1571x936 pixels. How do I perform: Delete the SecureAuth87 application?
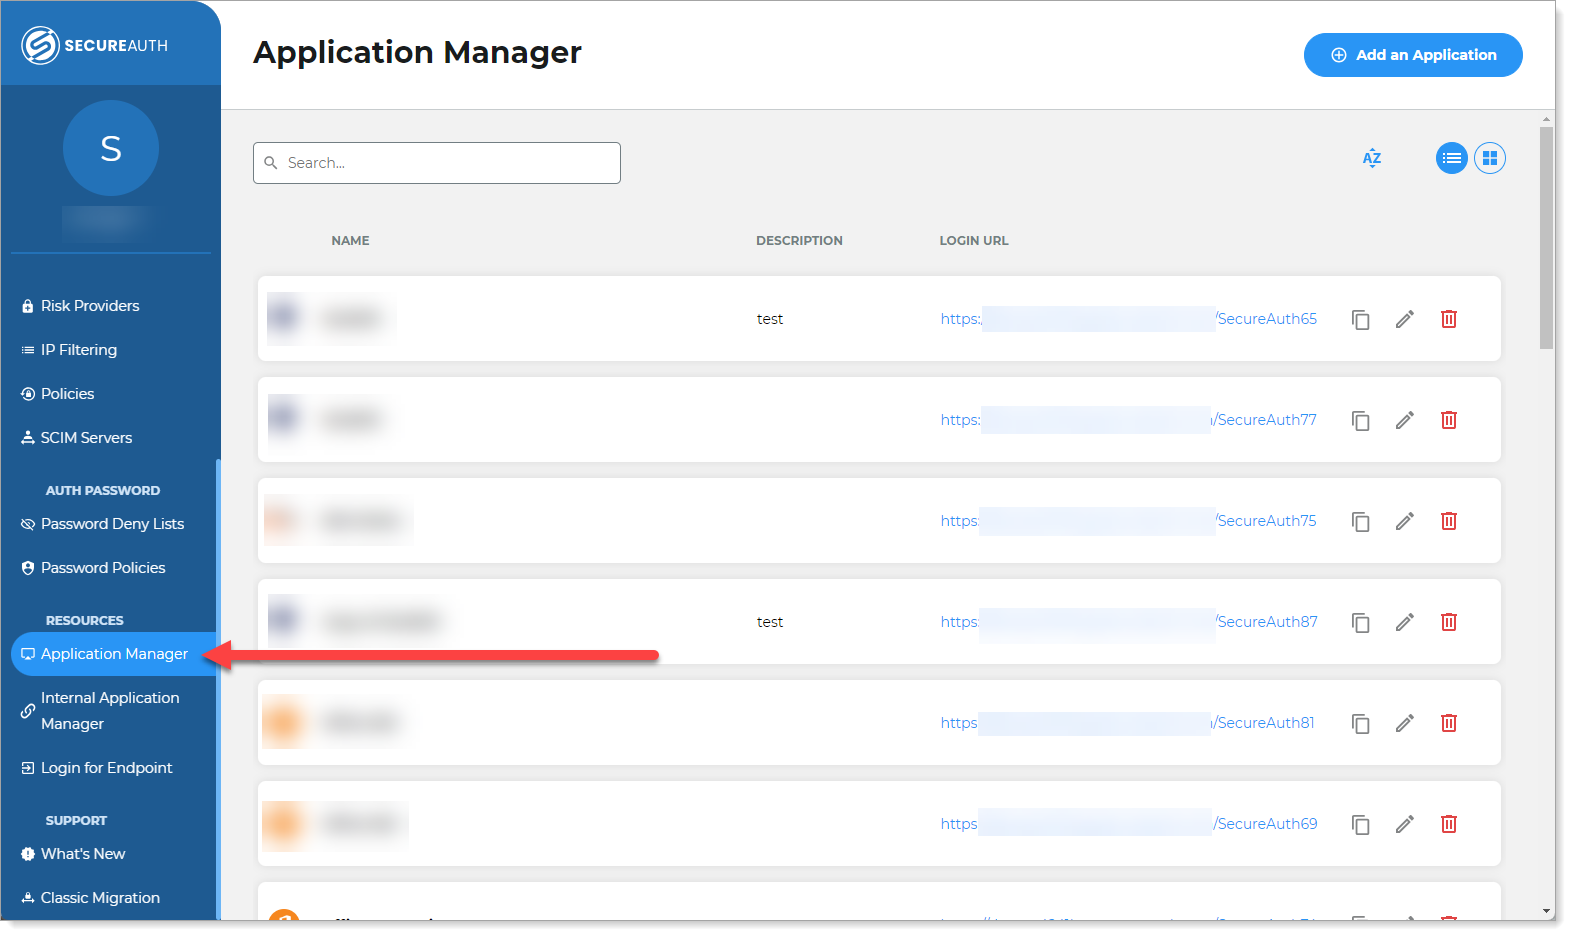point(1449,622)
